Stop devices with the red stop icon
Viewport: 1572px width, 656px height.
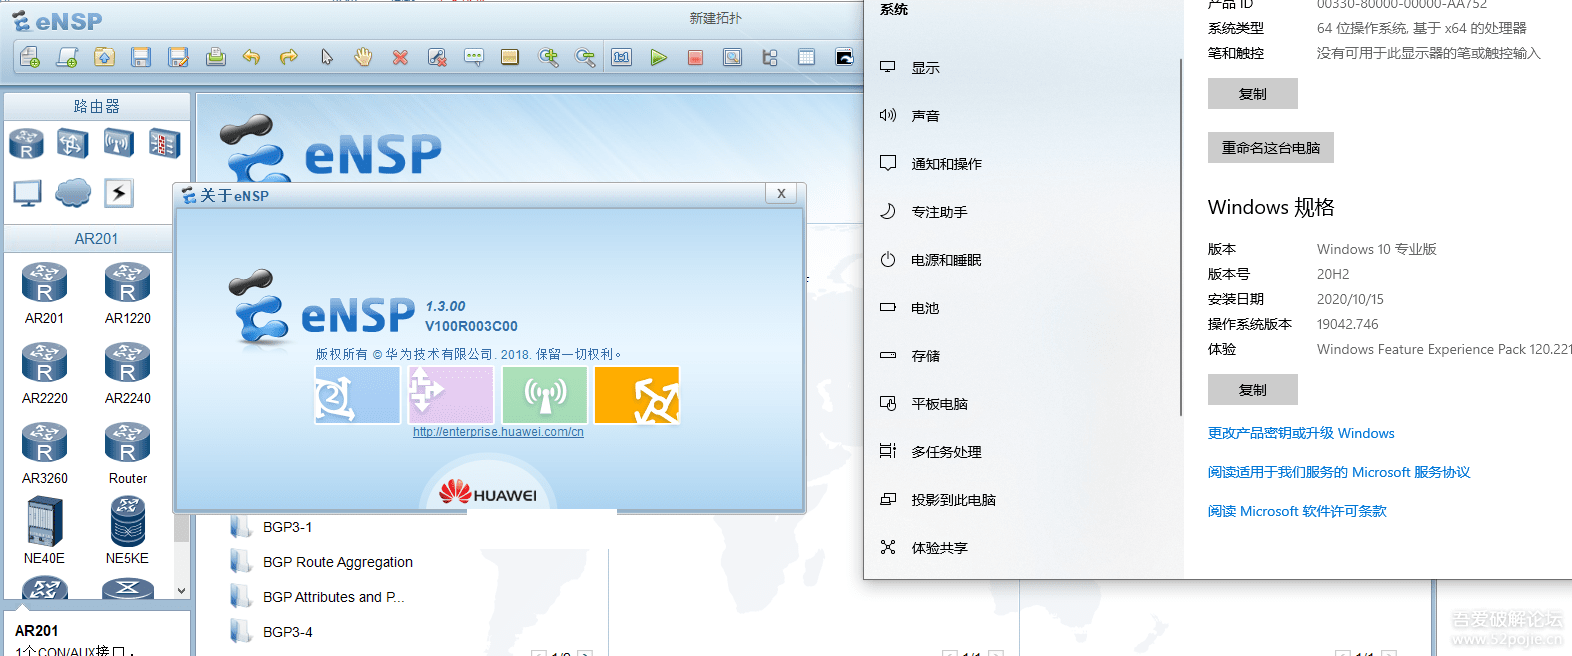[695, 57]
